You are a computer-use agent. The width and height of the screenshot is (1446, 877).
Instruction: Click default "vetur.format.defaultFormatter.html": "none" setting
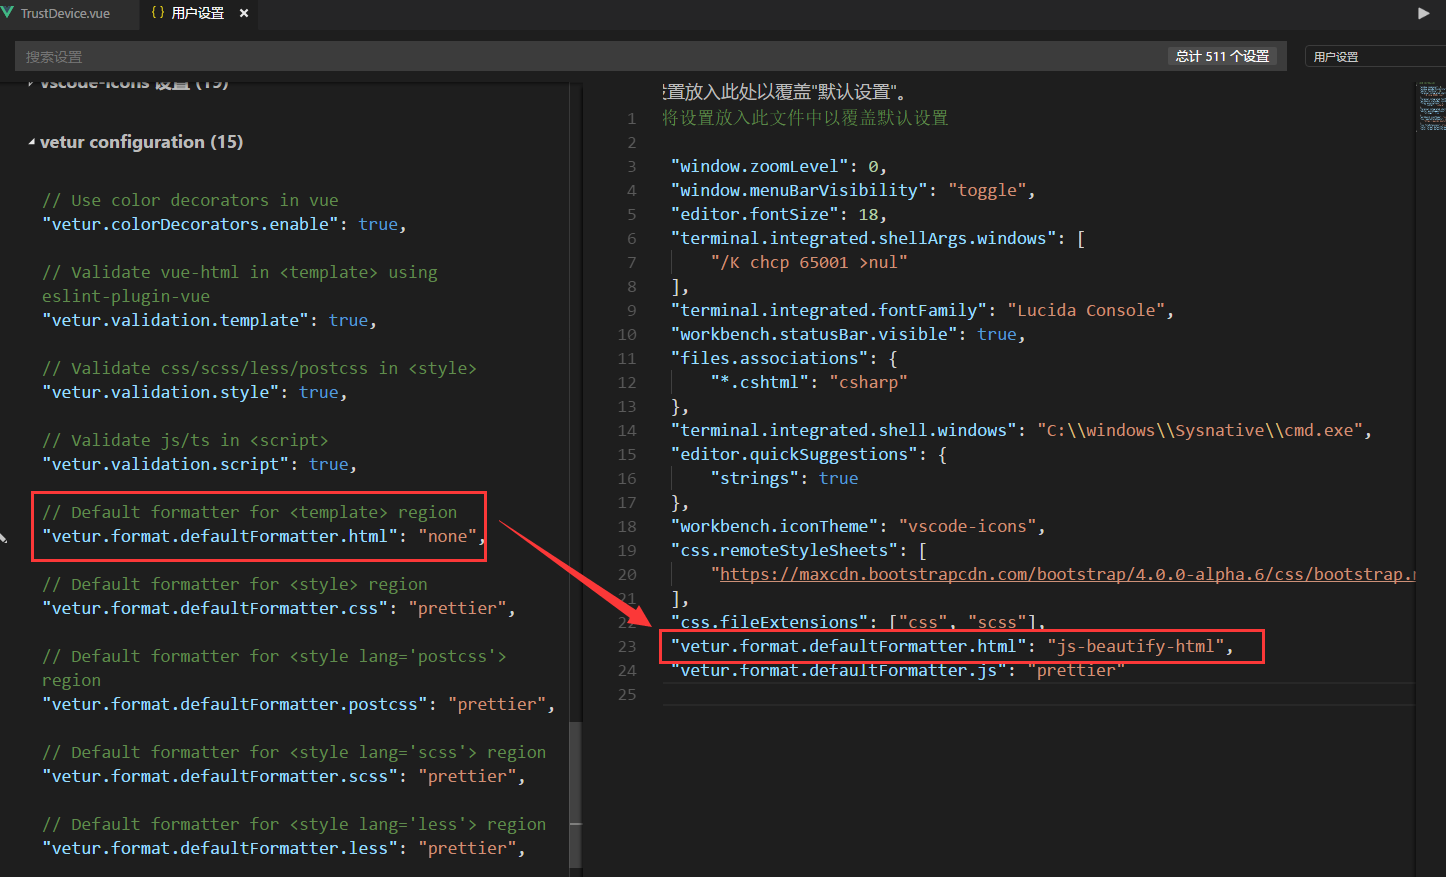pos(264,536)
